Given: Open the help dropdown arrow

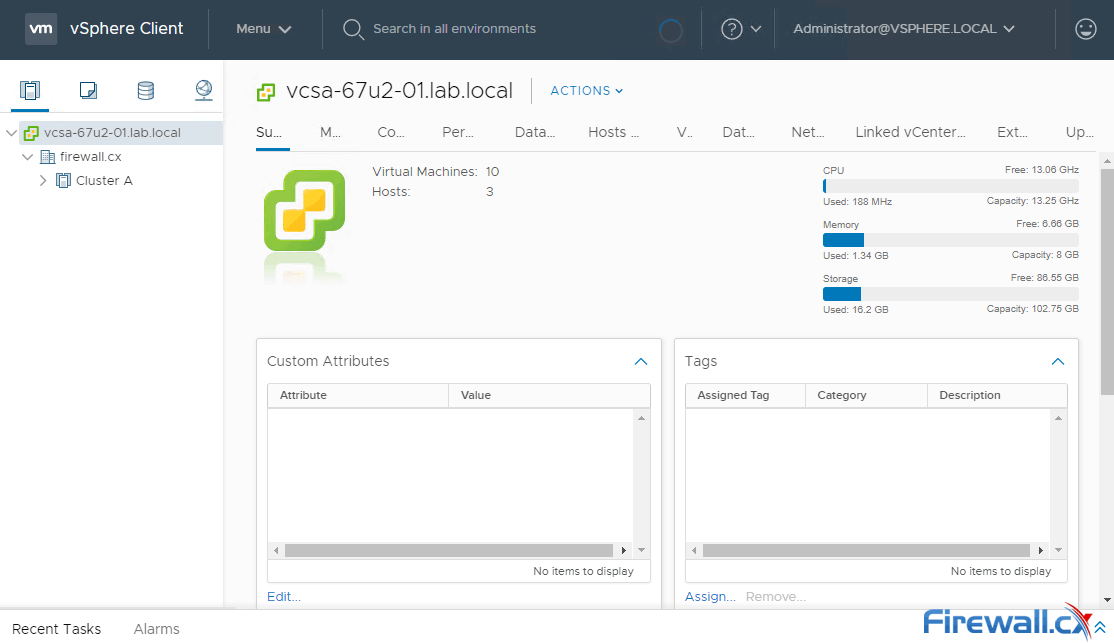Looking at the screenshot, I should pos(756,29).
